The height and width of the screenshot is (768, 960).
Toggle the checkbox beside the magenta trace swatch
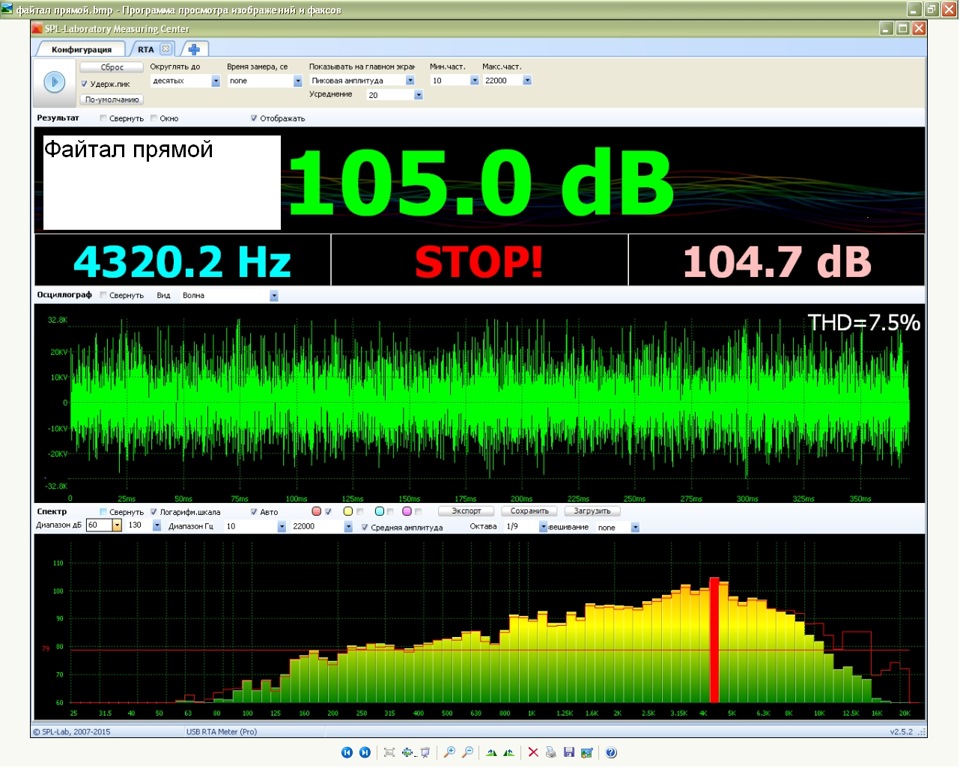pyautogui.click(x=418, y=511)
